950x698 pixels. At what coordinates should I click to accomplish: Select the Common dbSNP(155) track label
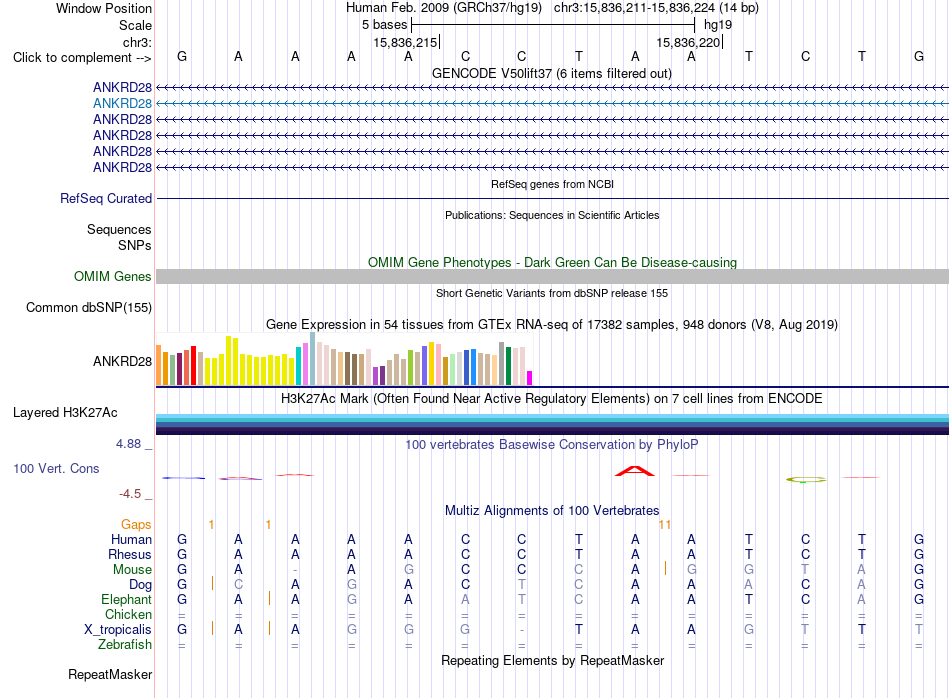coord(89,308)
